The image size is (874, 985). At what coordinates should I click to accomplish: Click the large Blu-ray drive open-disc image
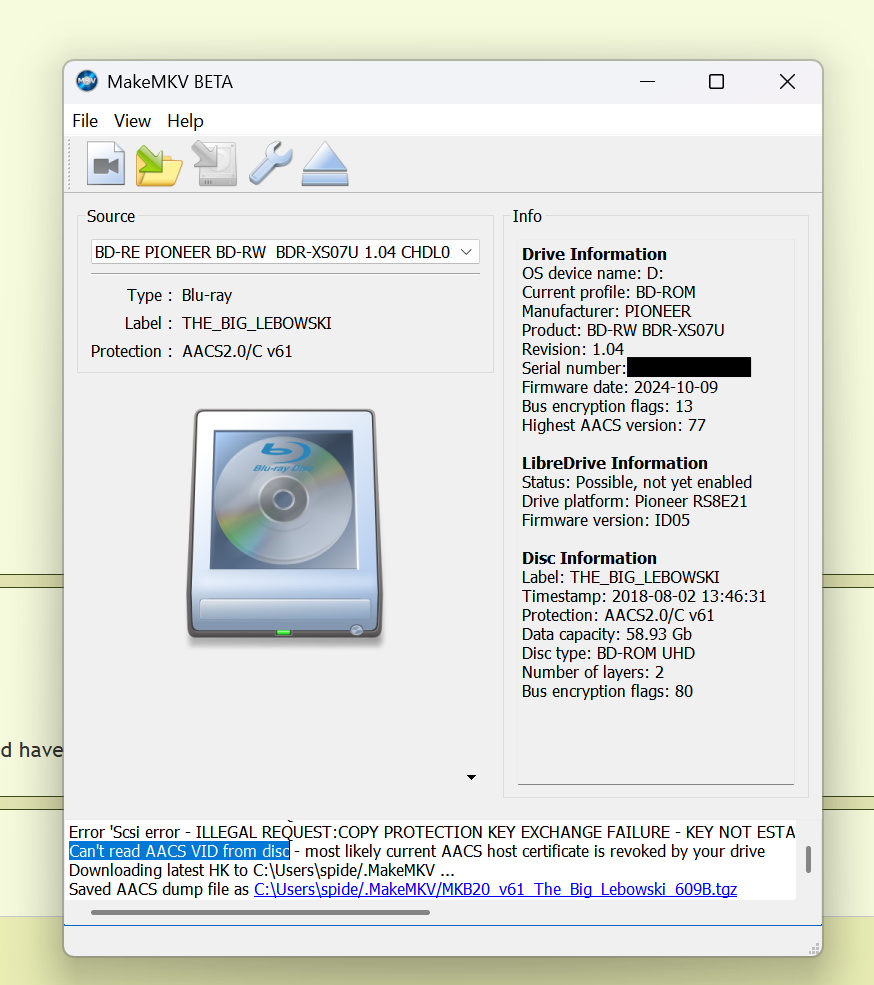click(x=285, y=524)
